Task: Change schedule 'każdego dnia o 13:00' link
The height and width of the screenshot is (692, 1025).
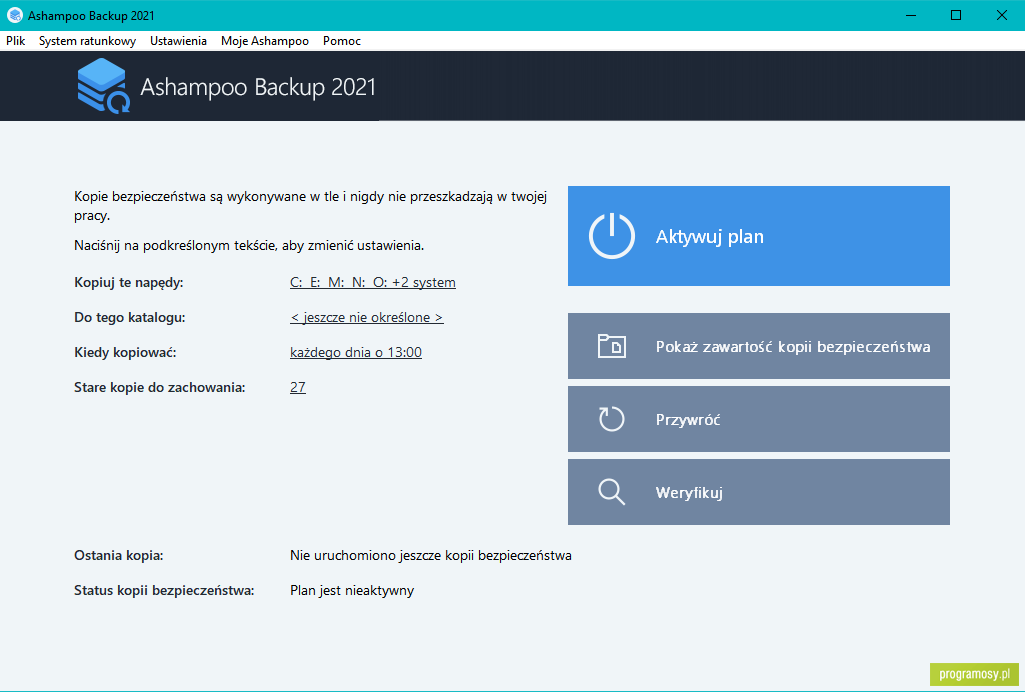Action: pos(356,352)
